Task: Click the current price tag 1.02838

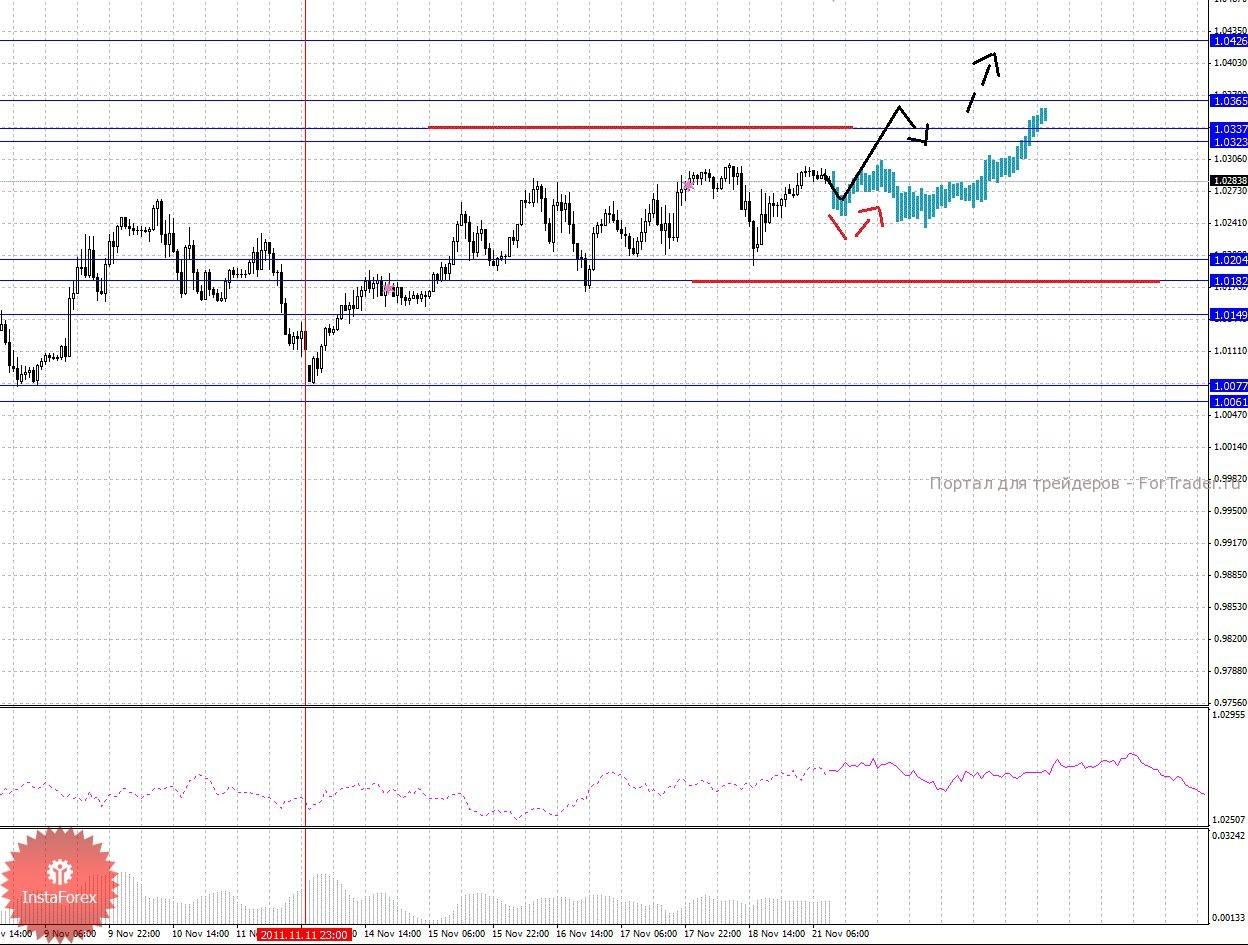Action: click(1228, 181)
